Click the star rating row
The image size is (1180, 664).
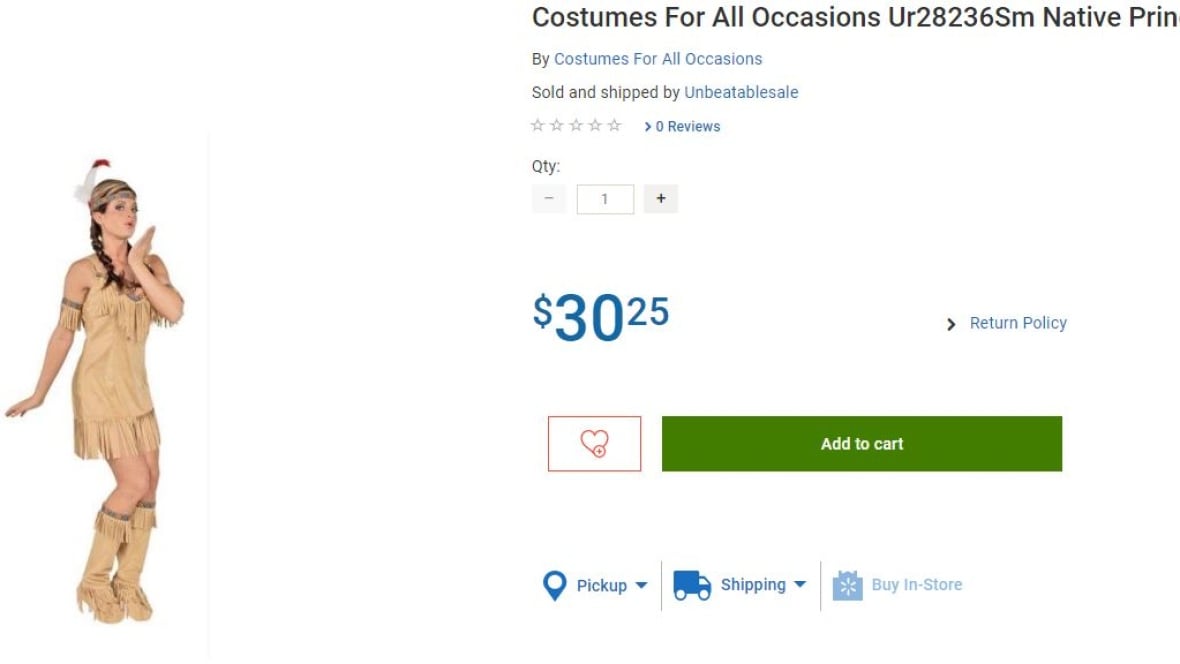pos(576,126)
